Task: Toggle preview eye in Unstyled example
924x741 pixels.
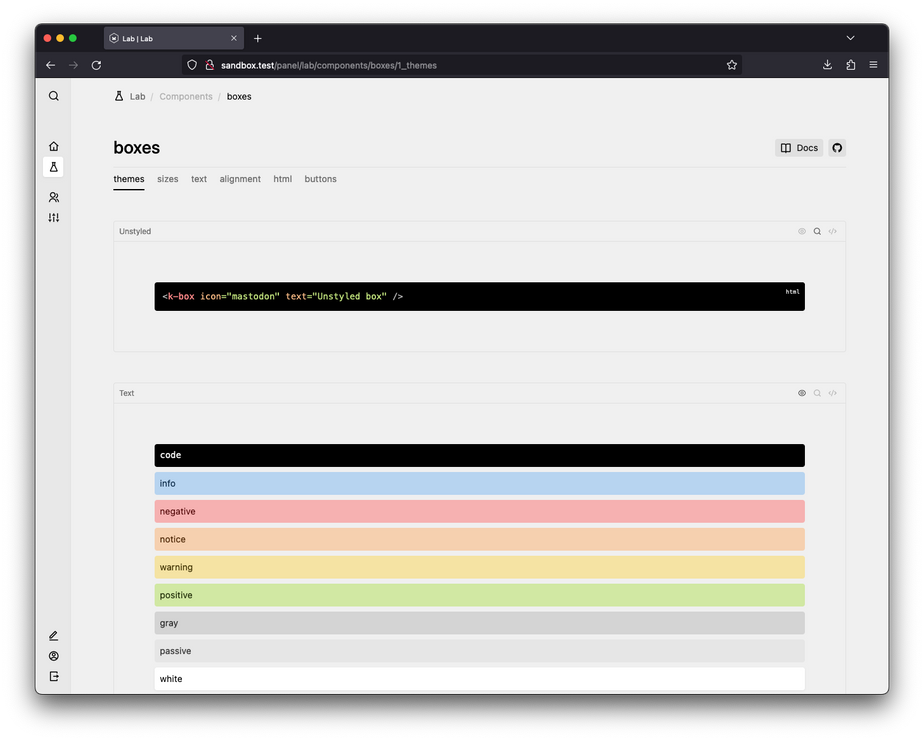Action: pos(802,232)
